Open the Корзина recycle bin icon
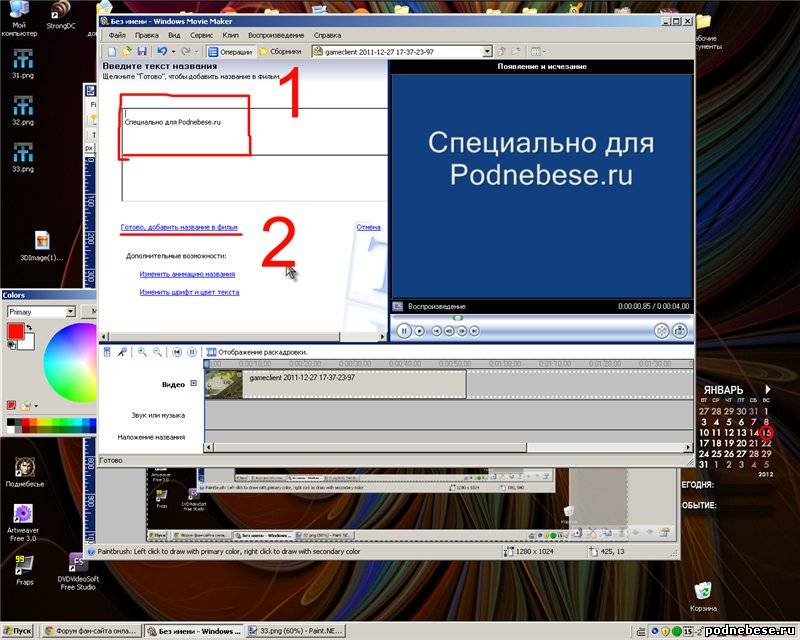The height and width of the screenshot is (640, 800). pyautogui.click(x=704, y=596)
